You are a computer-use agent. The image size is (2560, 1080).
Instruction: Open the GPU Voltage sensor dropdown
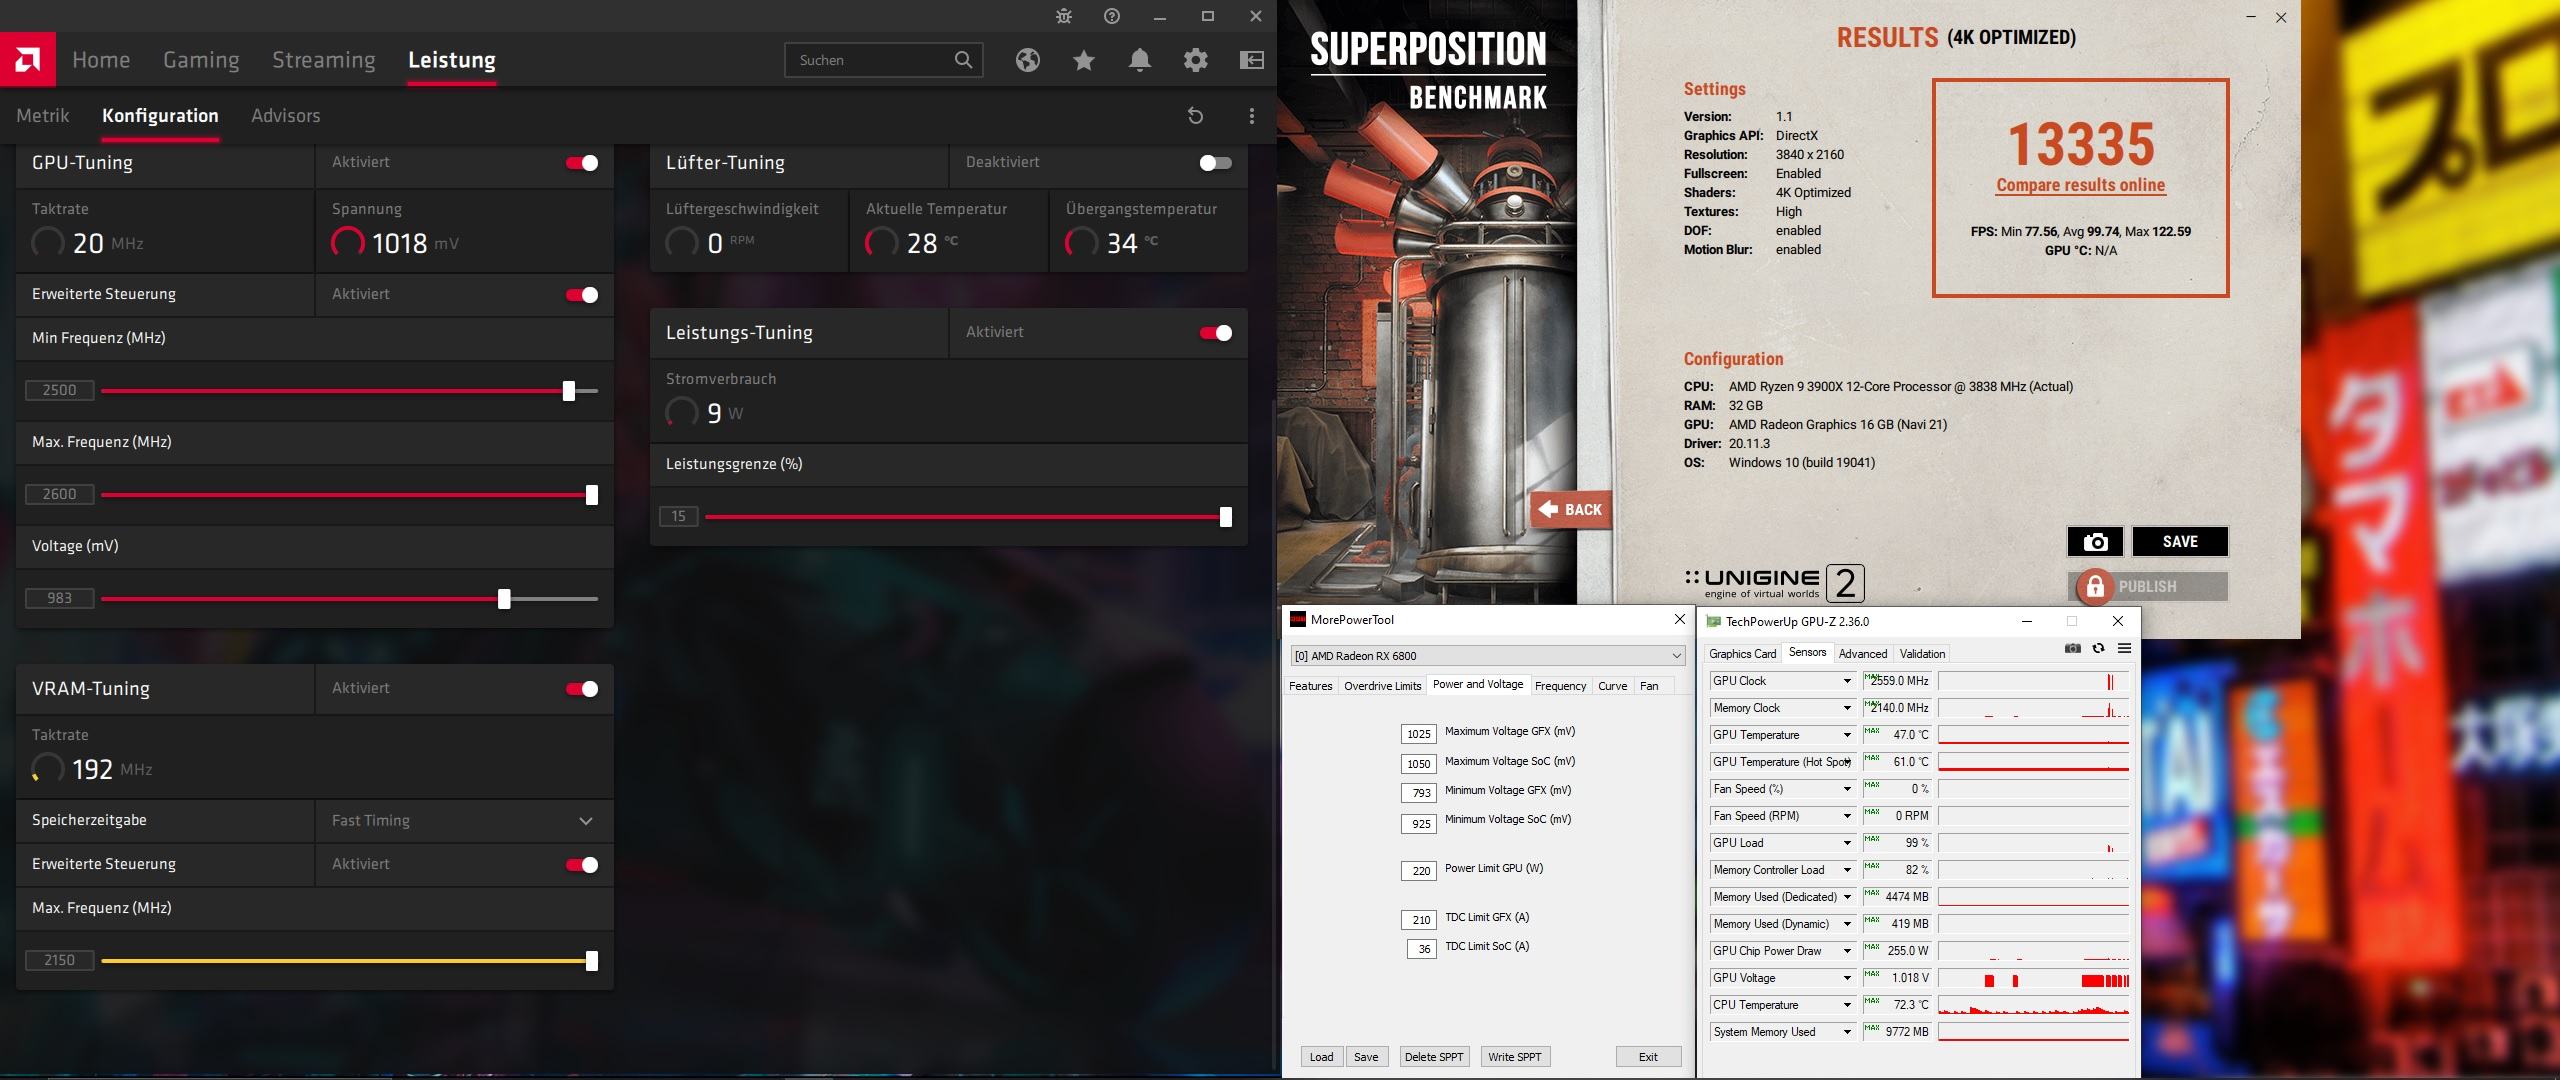point(1847,978)
